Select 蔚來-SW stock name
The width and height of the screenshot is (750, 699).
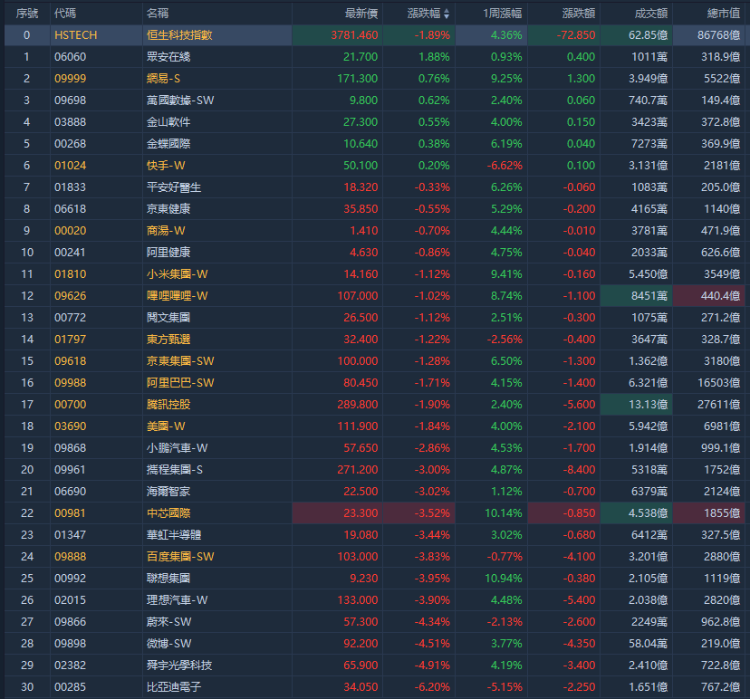tap(168, 621)
